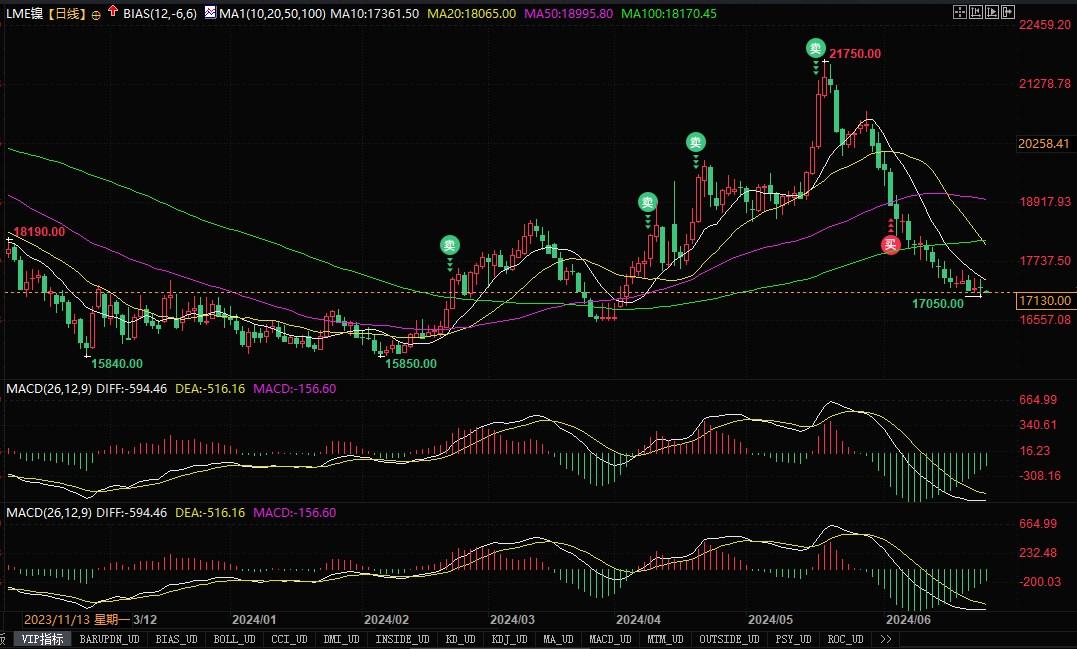Click the MA1 indicator chart icon
1077x649 pixels.
[209, 14]
